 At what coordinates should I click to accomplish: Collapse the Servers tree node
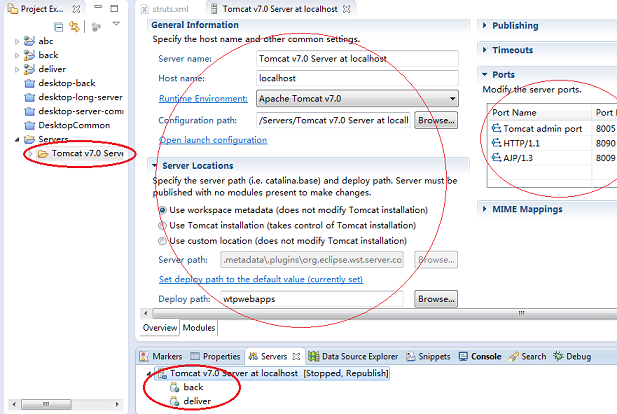tap(17, 140)
